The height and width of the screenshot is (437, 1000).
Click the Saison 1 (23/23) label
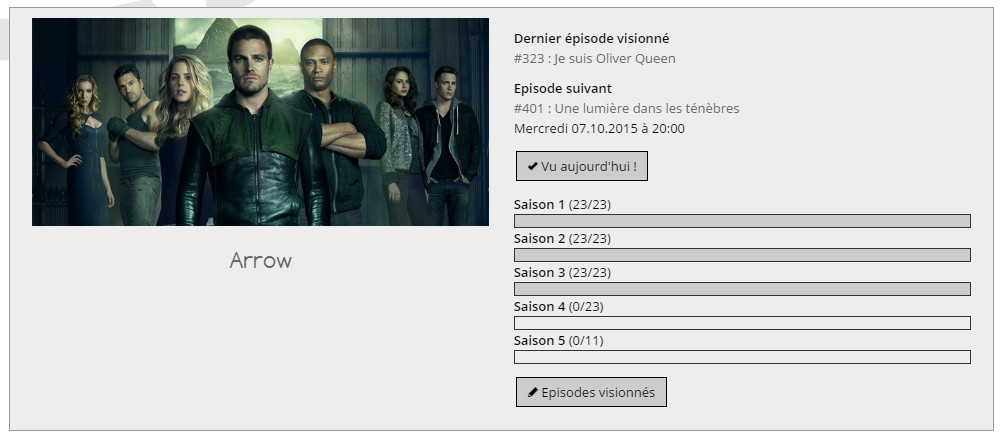[x=562, y=205]
